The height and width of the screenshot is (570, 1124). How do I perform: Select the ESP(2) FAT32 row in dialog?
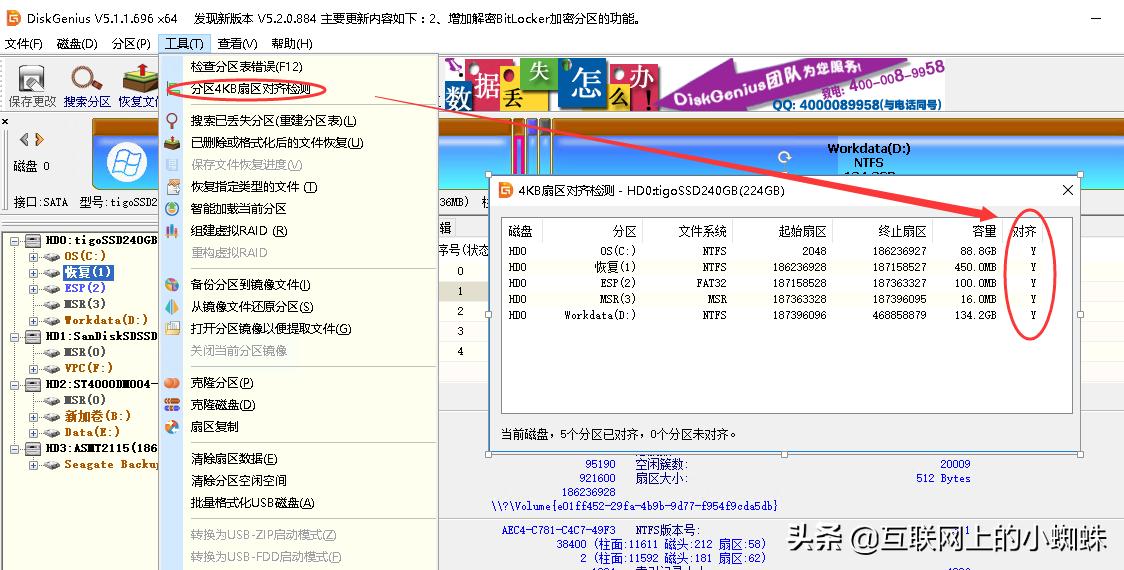(786, 283)
